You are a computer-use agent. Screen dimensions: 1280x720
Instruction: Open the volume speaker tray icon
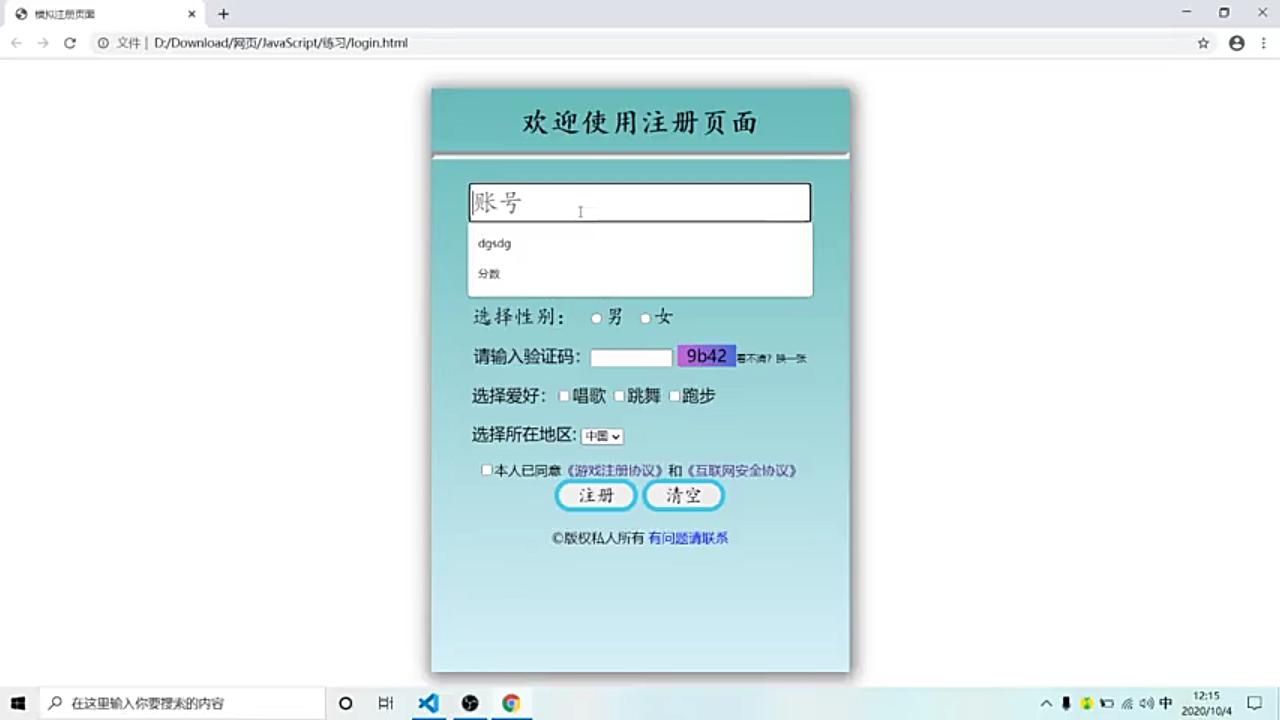pos(1146,703)
